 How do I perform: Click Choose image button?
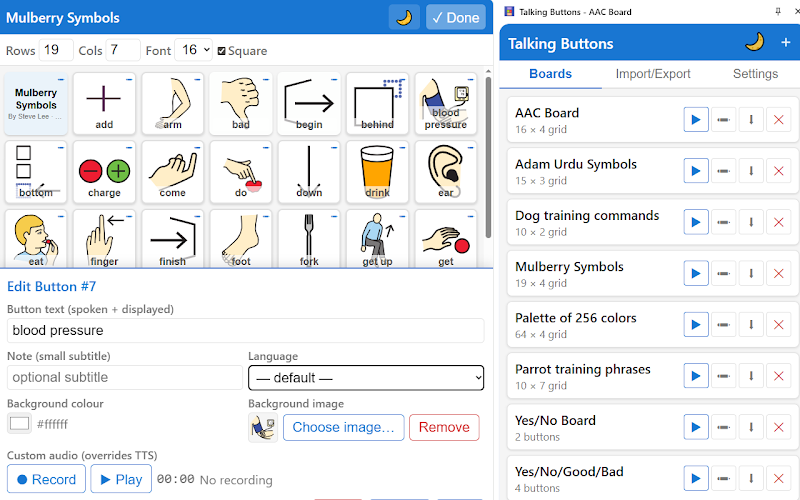pyautogui.click(x=343, y=427)
